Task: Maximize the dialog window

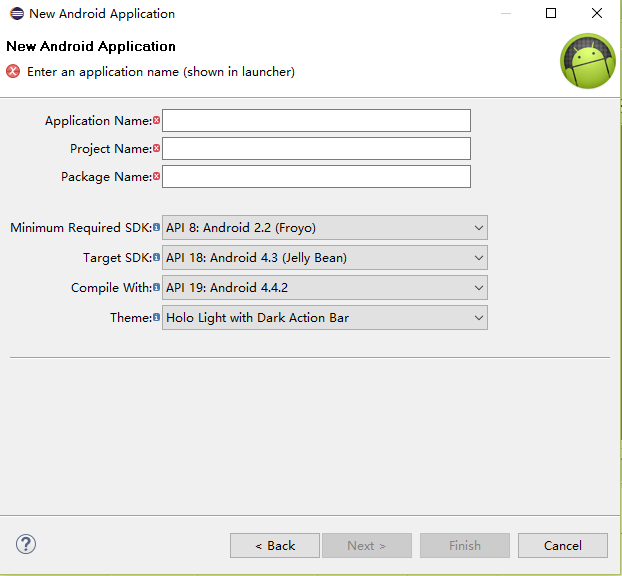Action: (x=551, y=13)
